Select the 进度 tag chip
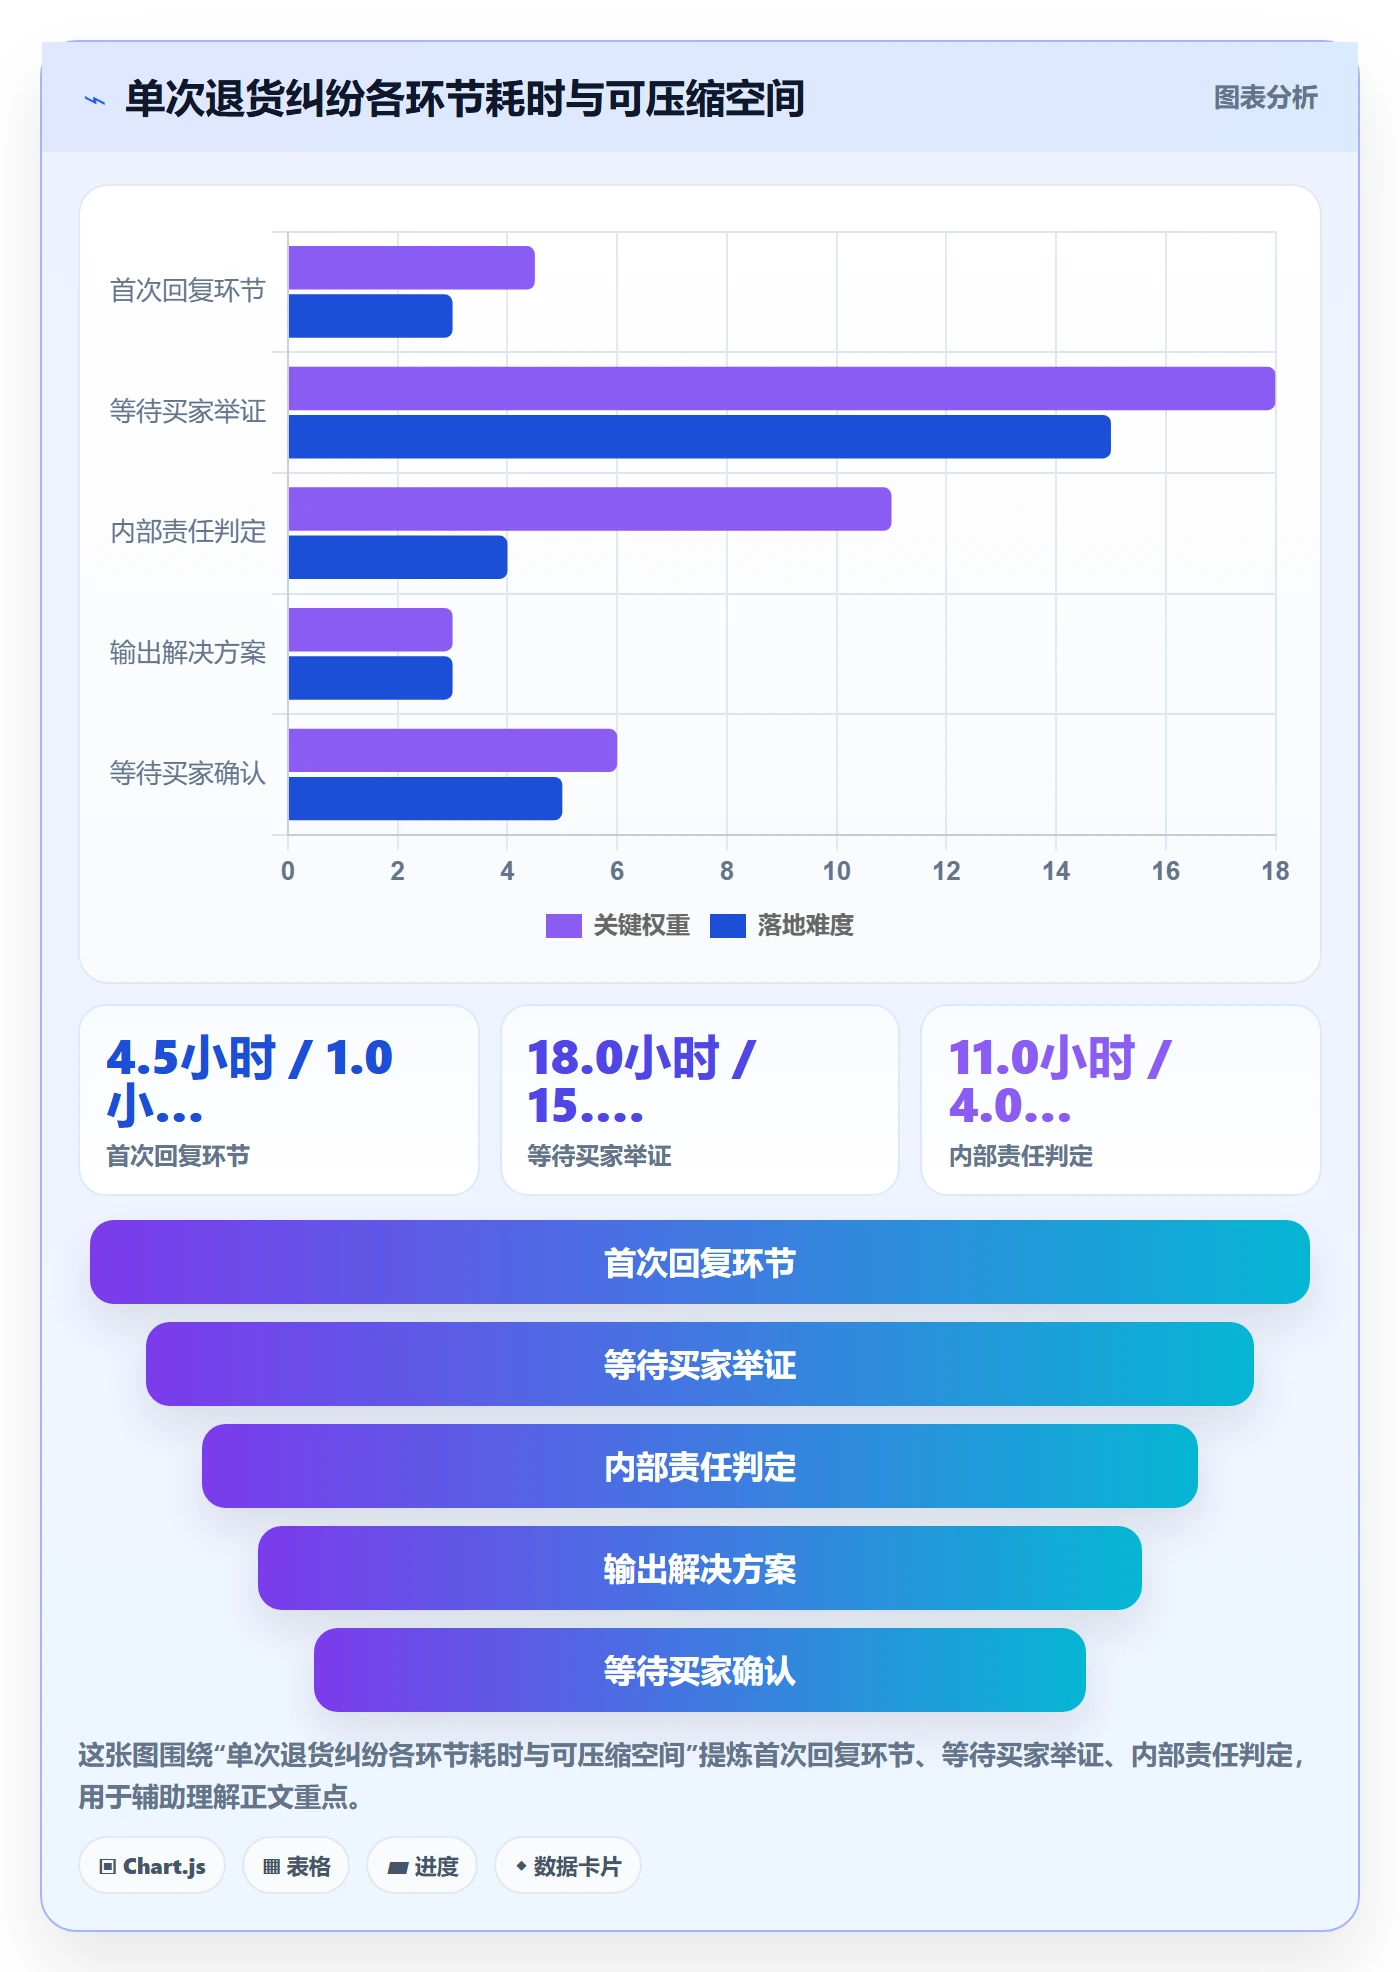The width and height of the screenshot is (1400, 1972). pos(422,1866)
